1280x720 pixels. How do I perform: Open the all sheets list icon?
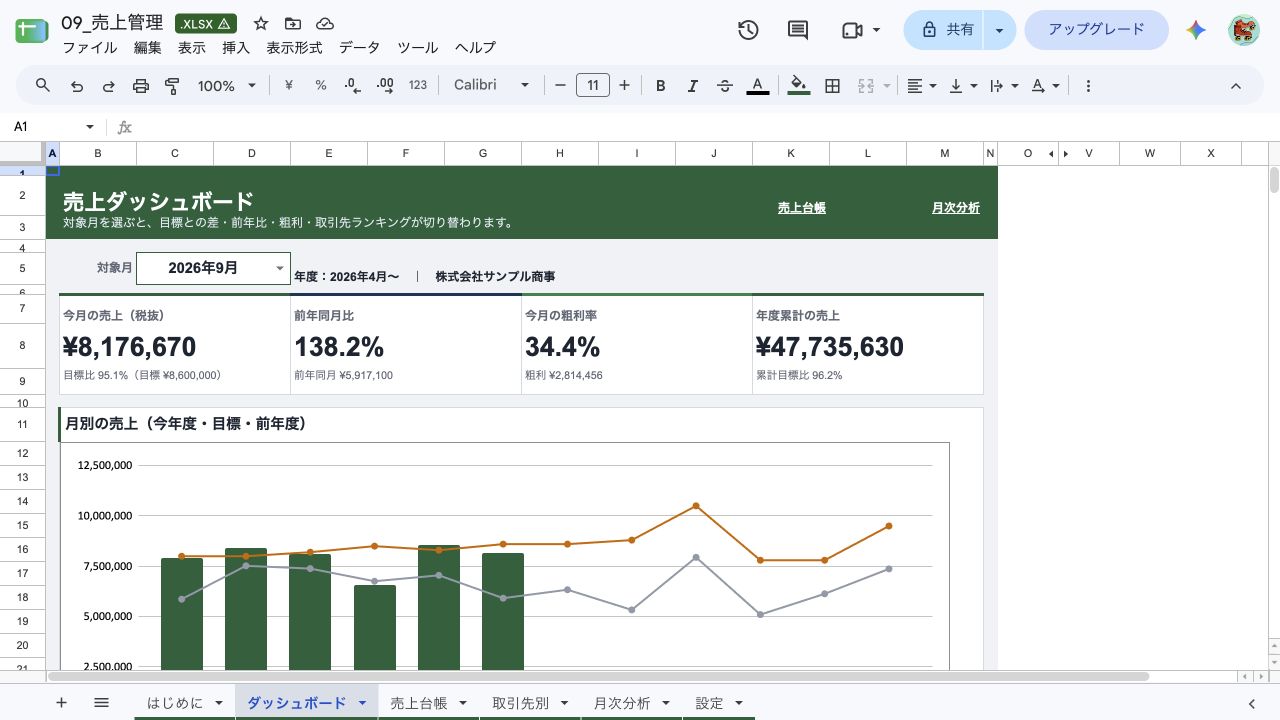101,703
